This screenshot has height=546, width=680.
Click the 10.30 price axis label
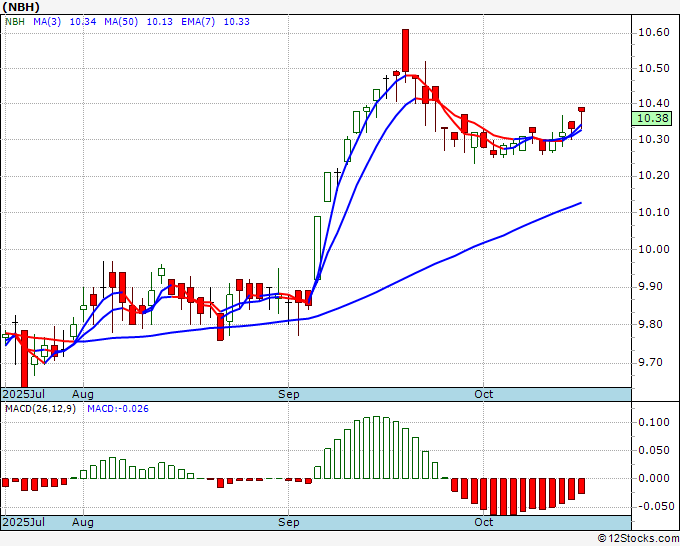(654, 139)
